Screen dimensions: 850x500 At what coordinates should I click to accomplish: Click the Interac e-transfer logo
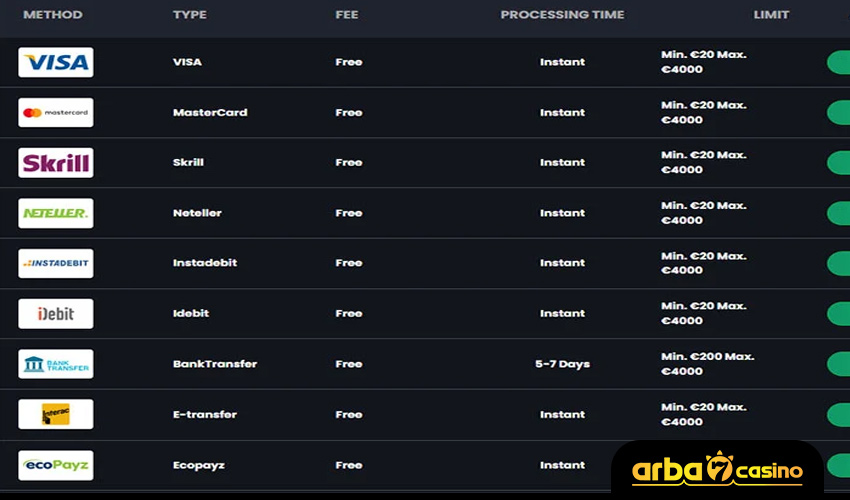[x=56, y=414]
